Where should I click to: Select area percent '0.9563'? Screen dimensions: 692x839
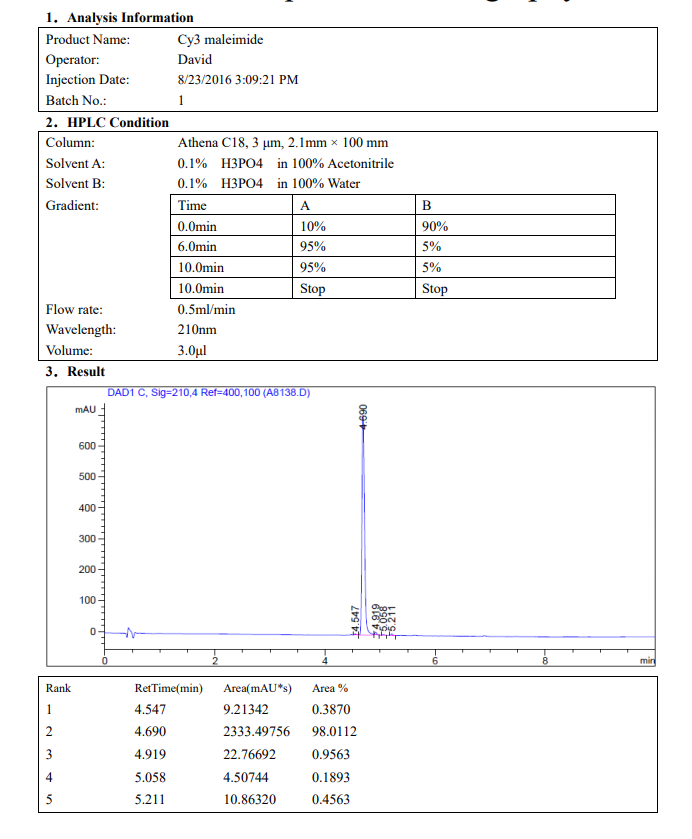(x=331, y=754)
